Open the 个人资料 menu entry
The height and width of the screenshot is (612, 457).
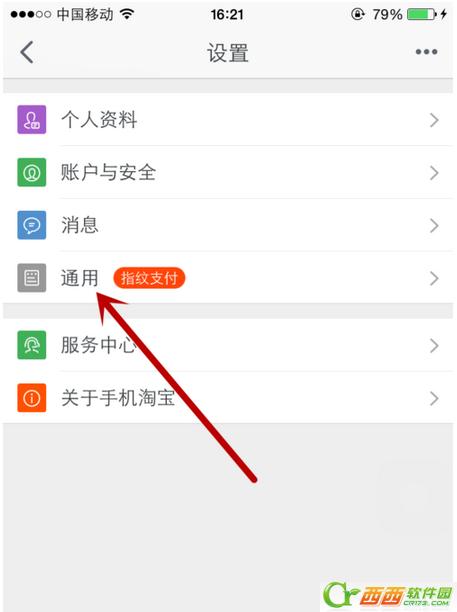pos(228,119)
